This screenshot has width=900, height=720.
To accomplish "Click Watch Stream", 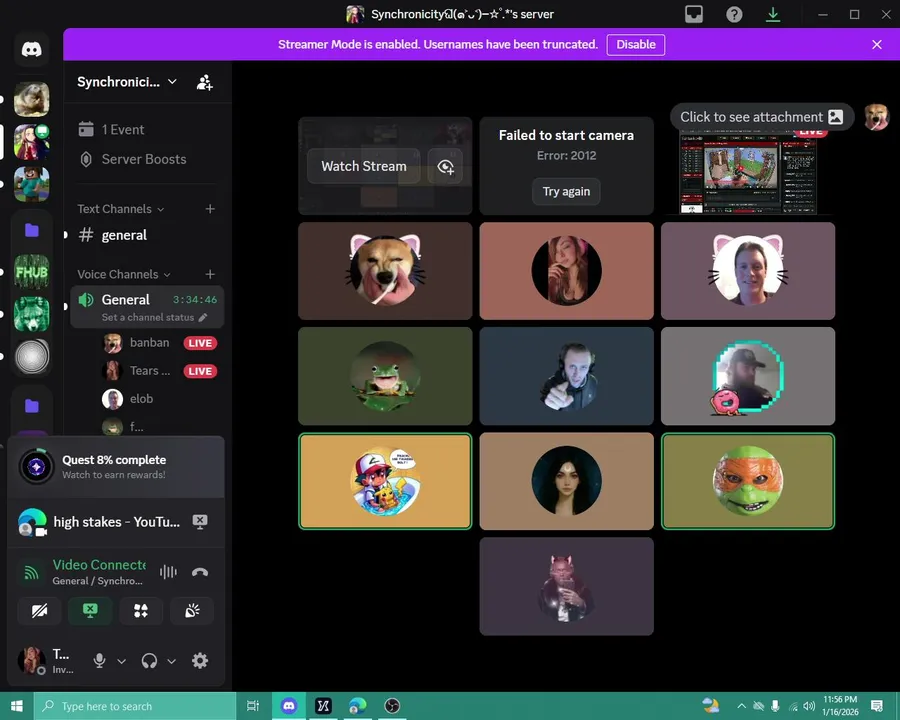I will click(x=364, y=167).
